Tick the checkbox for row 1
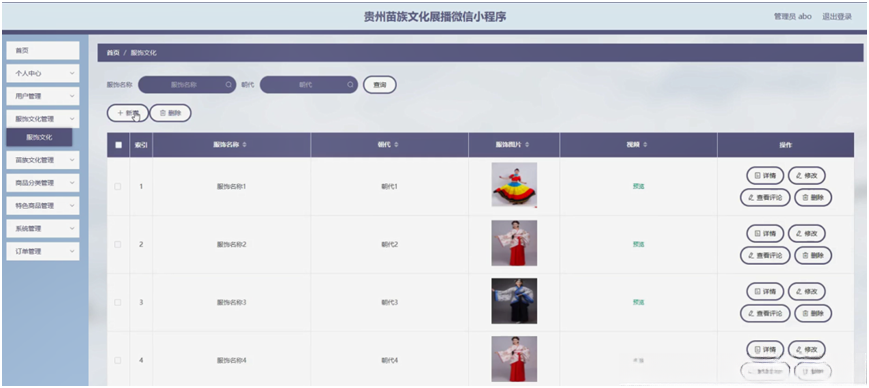869x388 pixels. 117,187
